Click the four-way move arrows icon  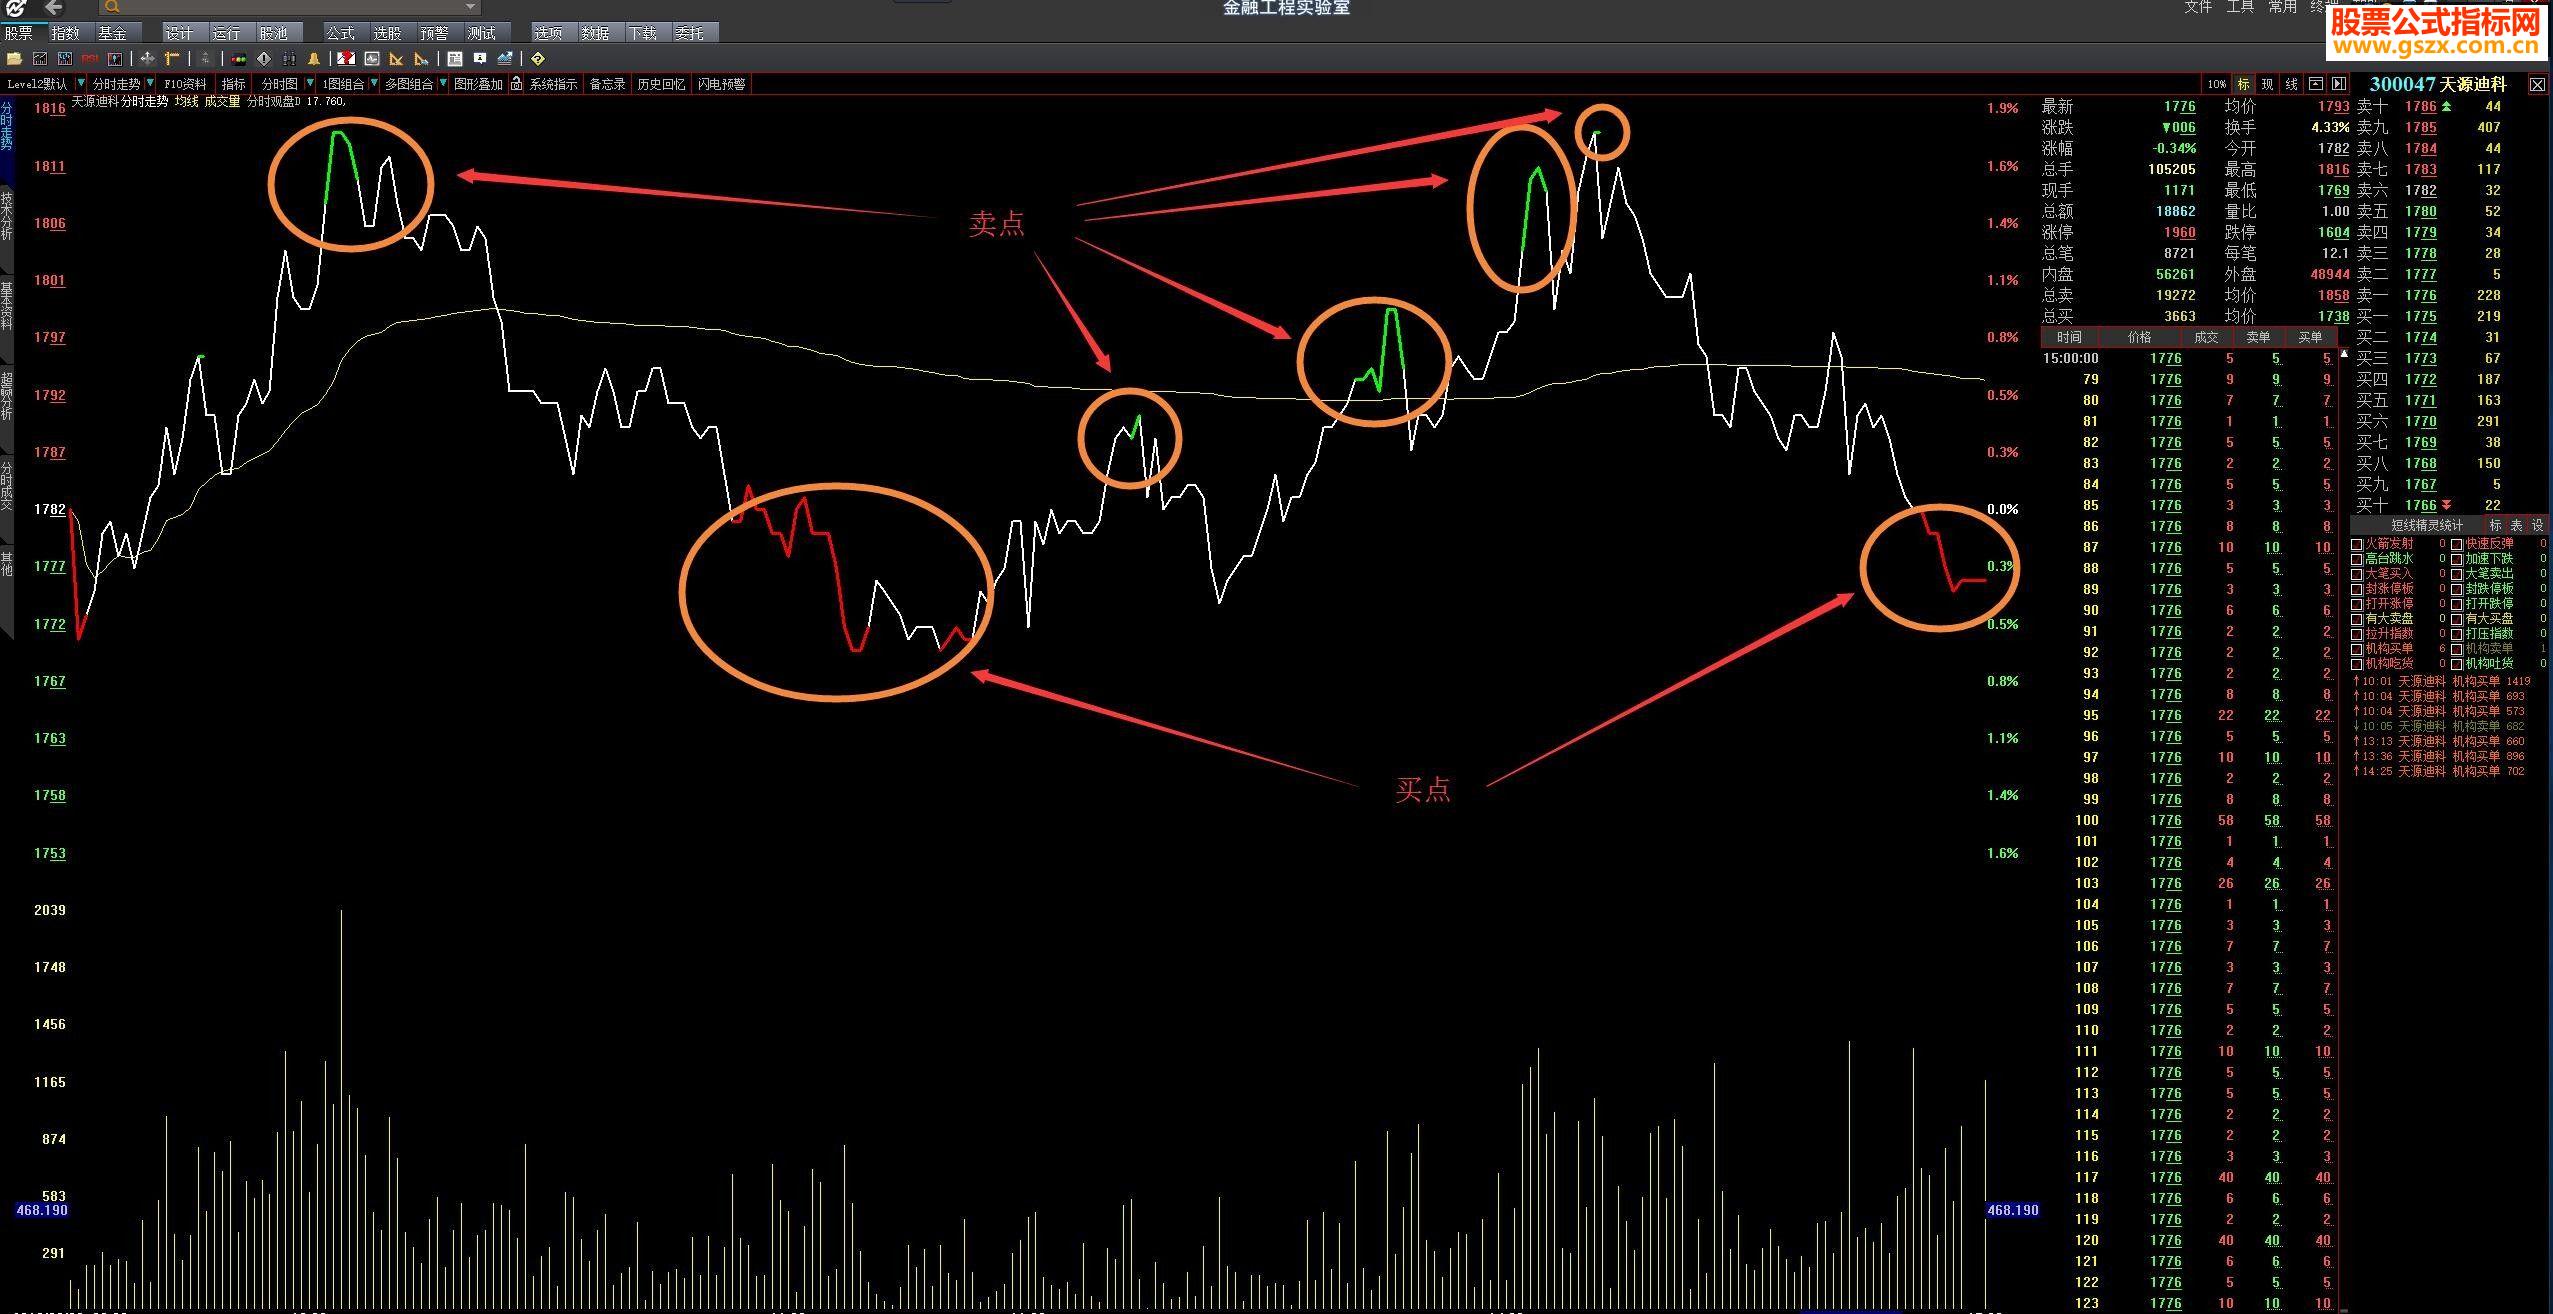(147, 59)
